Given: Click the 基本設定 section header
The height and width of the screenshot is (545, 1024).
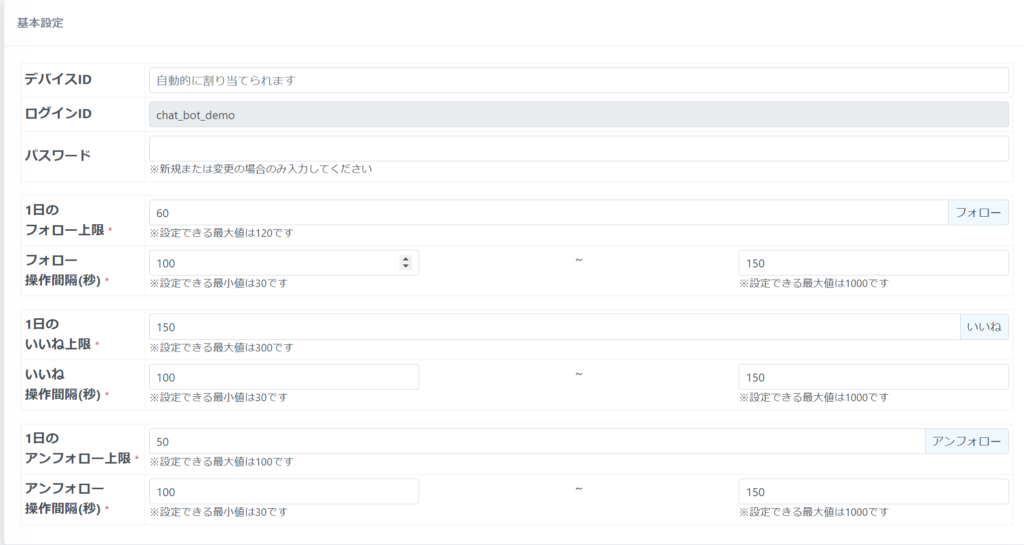Looking at the screenshot, I should click(40, 22).
